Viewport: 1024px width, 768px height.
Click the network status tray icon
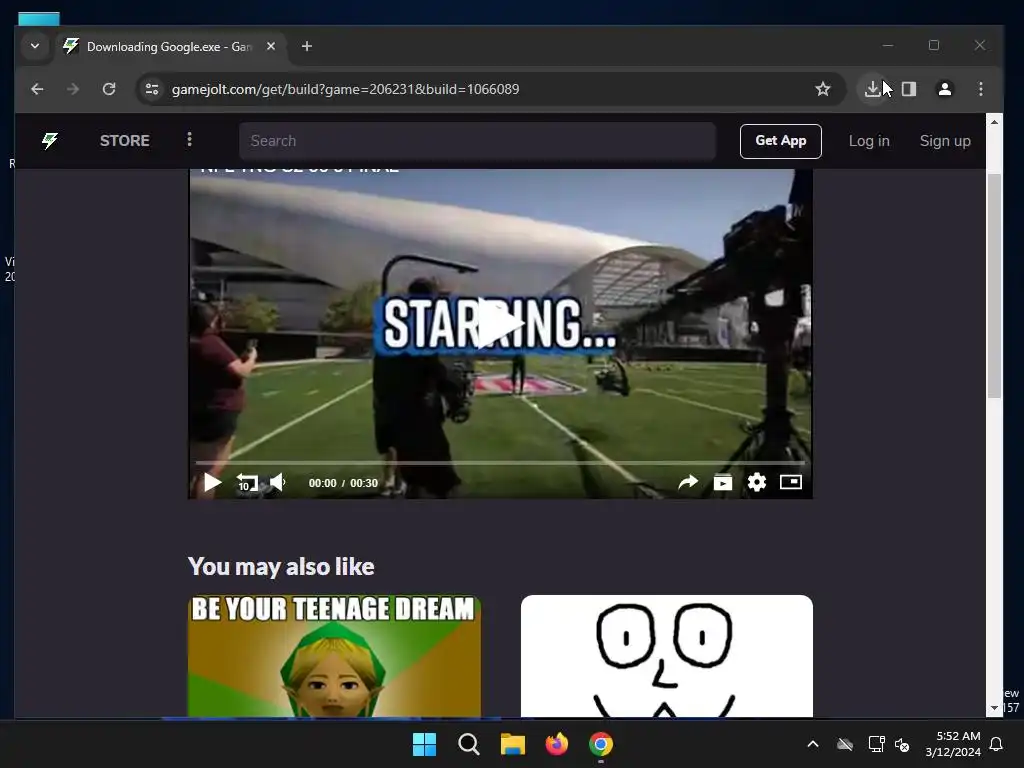pos(876,744)
